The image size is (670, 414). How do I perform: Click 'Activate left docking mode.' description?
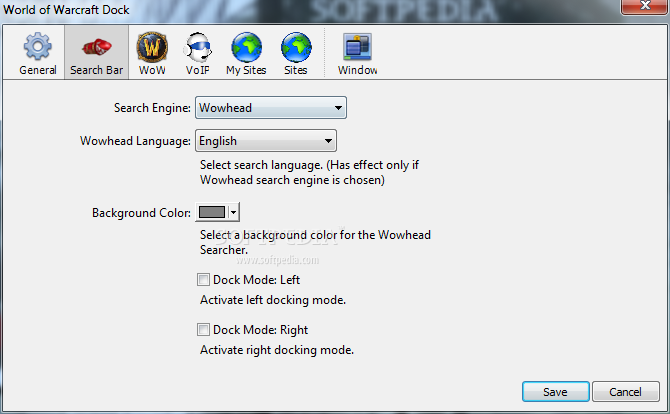click(x=273, y=300)
